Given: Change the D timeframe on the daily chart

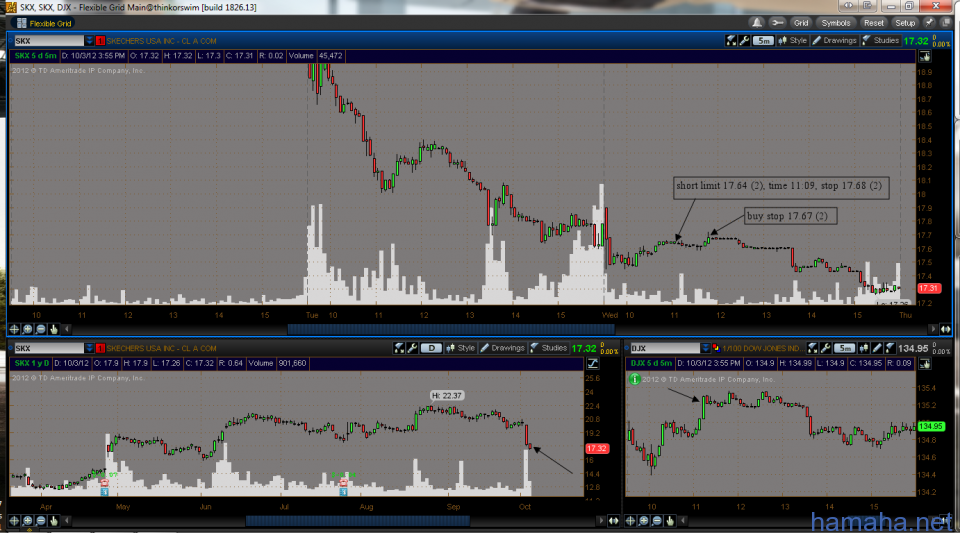Looking at the screenshot, I should click(431, 348).
